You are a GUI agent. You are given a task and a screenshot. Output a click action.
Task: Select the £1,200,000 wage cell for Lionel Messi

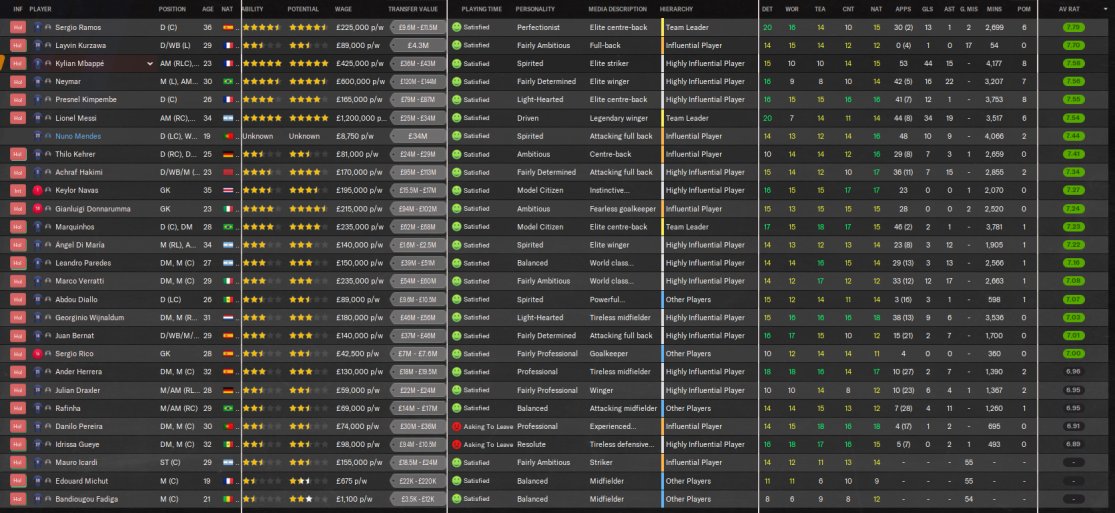point(361,118)
